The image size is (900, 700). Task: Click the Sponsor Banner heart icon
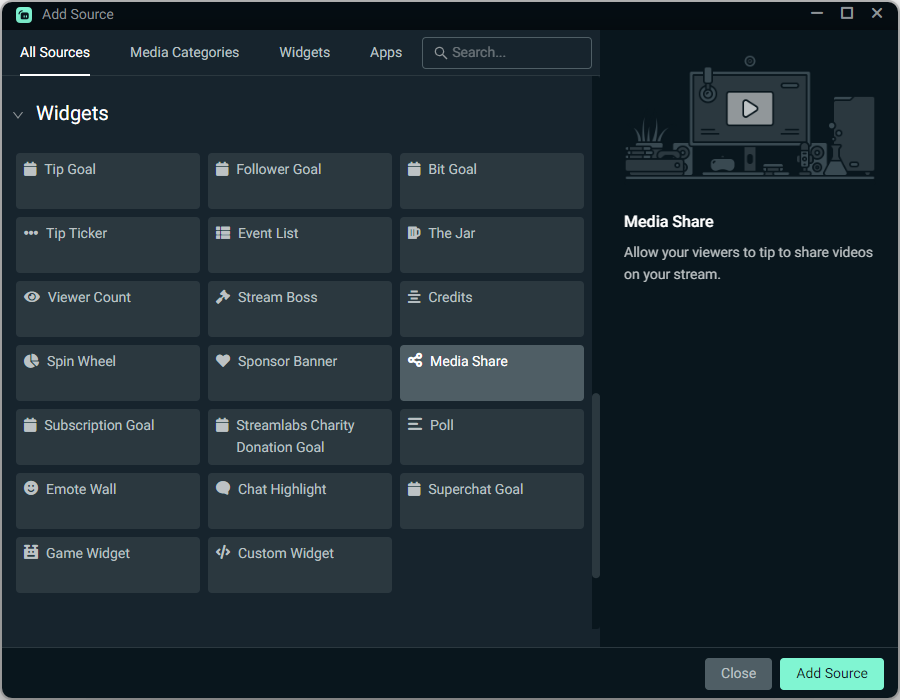222,360
